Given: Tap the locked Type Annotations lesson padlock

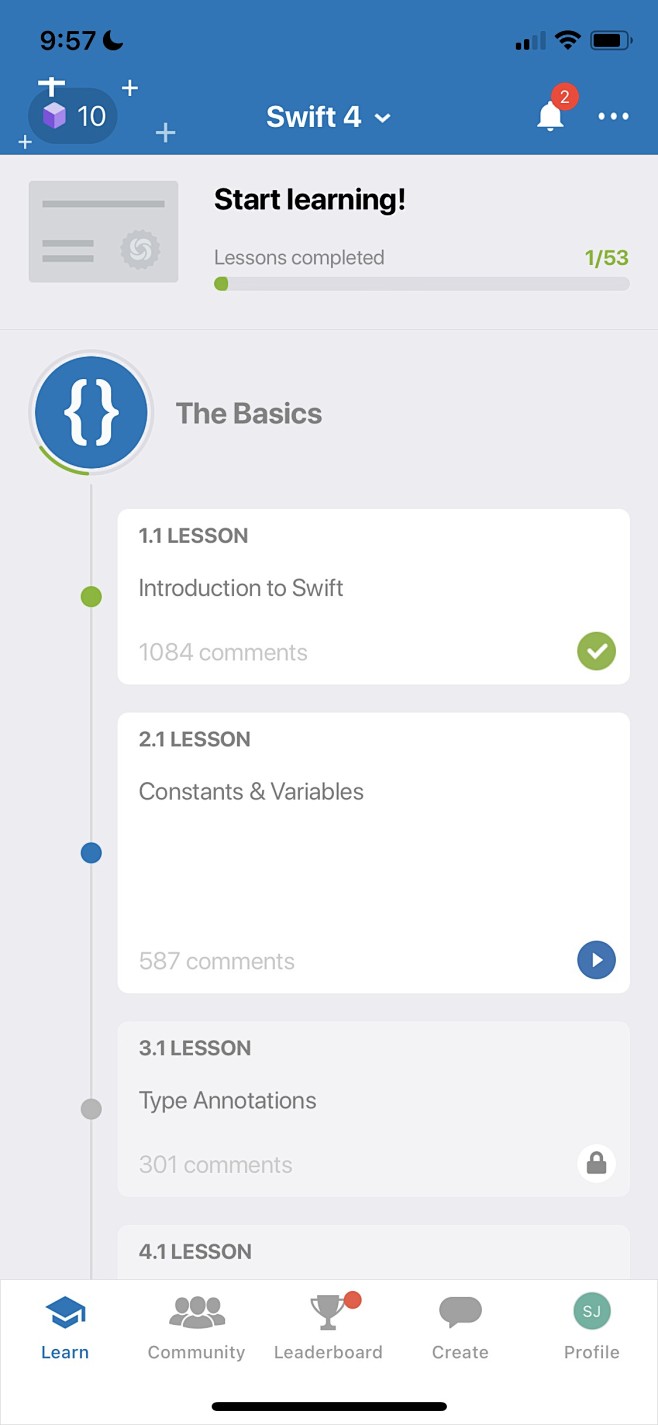Looking at the screenshot, I should tap(596, 1163).
